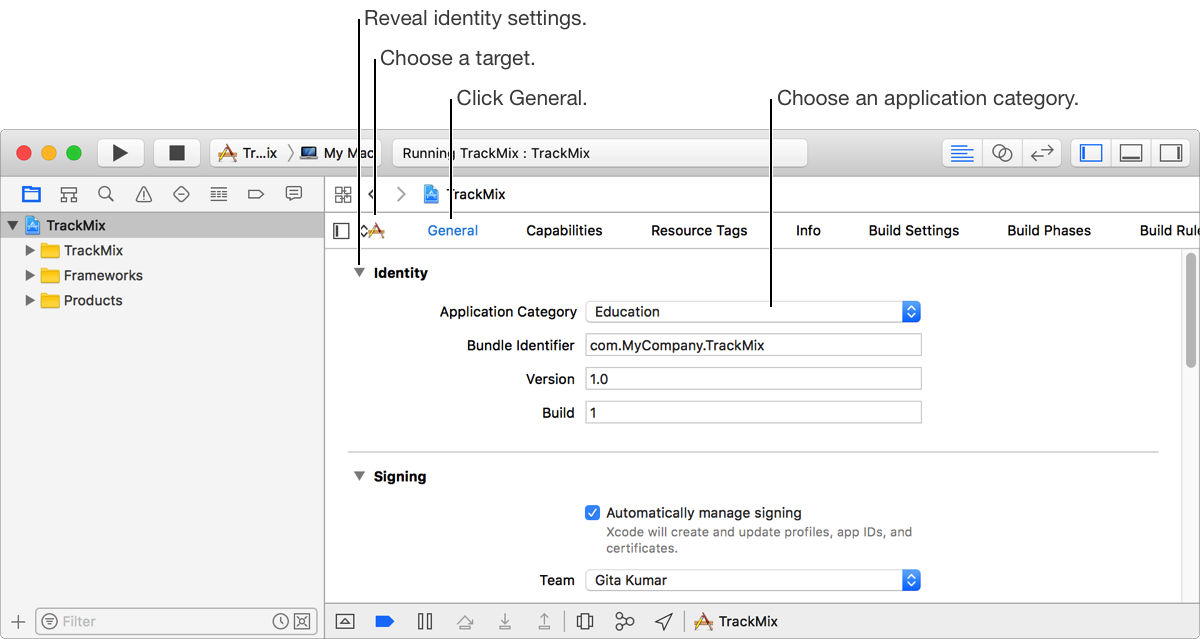This screenshot has width=1200, height=639.
Task: Edit the Bundle Identifier field
Action: coord(753,345)
